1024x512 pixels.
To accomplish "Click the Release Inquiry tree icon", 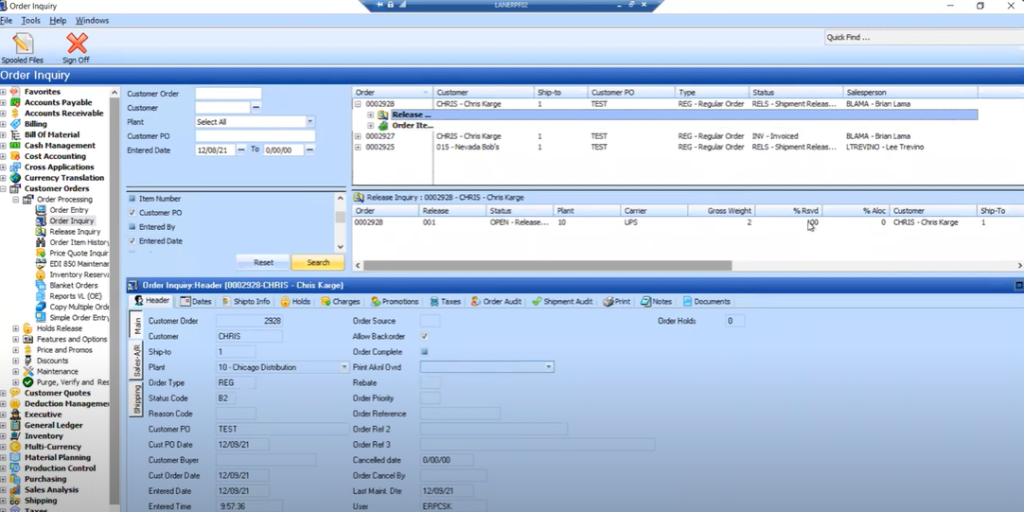I will tap(40, 232).
